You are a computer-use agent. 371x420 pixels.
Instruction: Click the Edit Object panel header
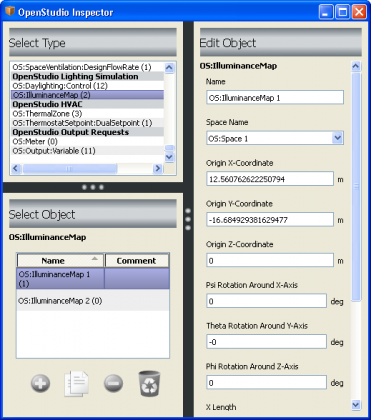click(281, 43)
